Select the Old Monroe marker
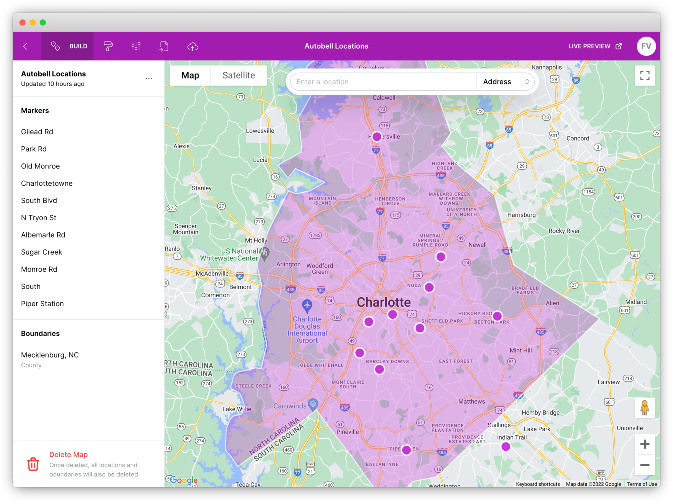This screenshot has width=673, height=500. pyautogui.click(x=40, y=166)
